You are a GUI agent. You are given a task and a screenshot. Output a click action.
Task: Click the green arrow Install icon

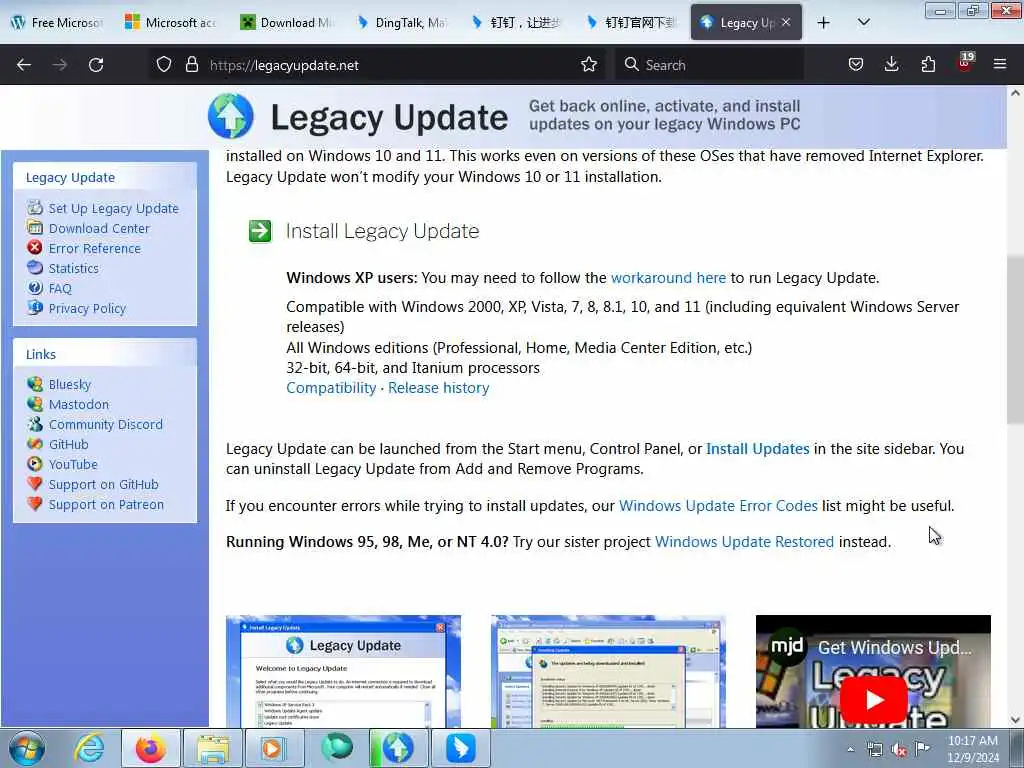point(260,231)
